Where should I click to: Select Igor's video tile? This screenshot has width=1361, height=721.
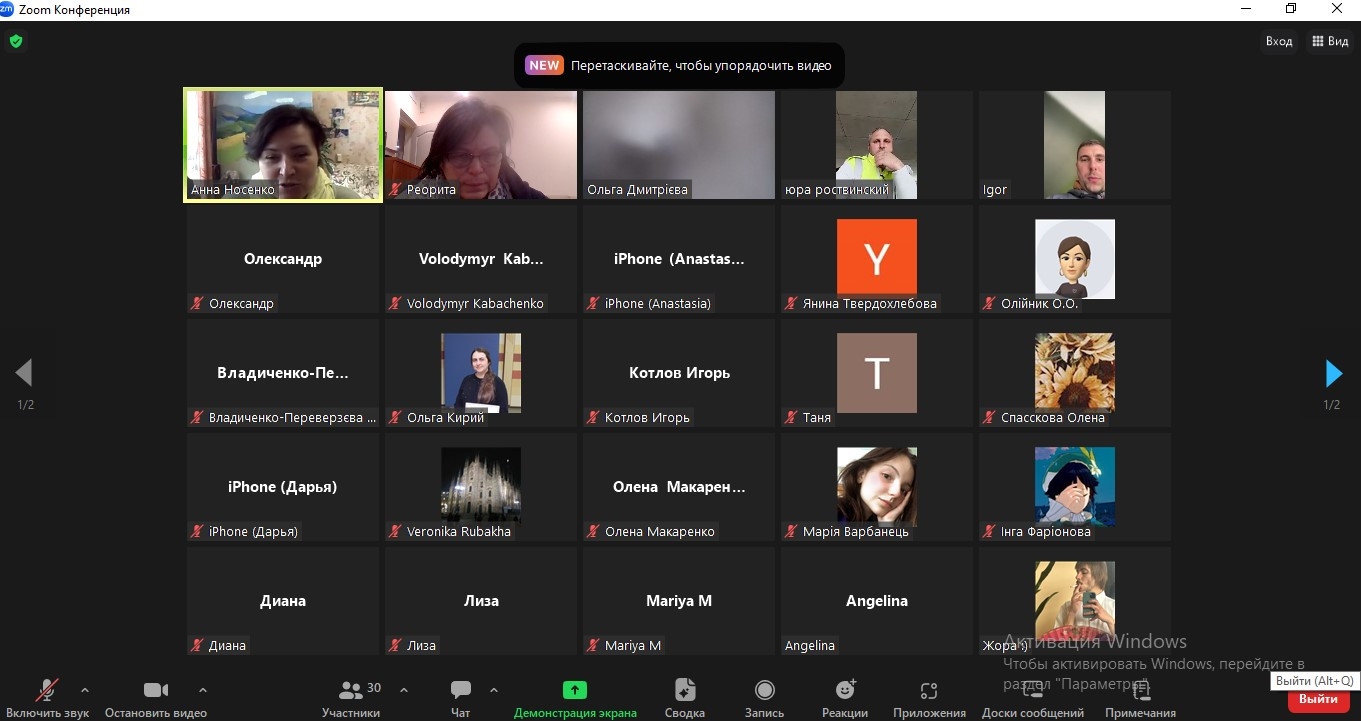pos(1075,145)
